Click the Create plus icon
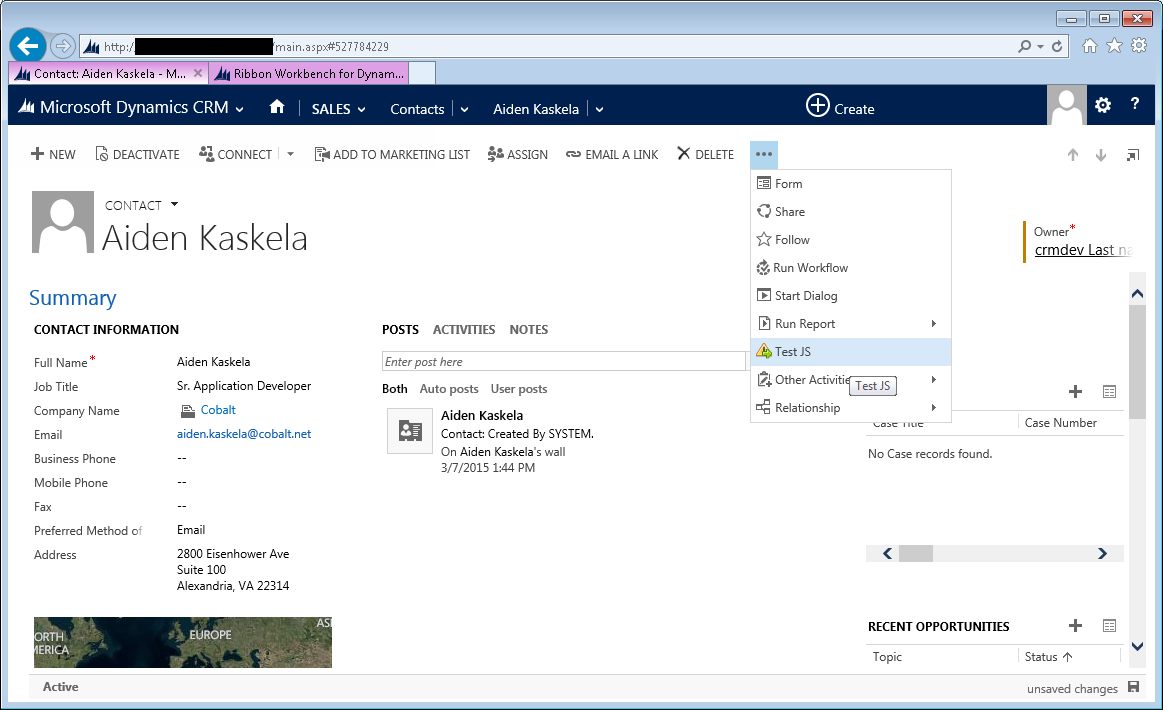 818,106
